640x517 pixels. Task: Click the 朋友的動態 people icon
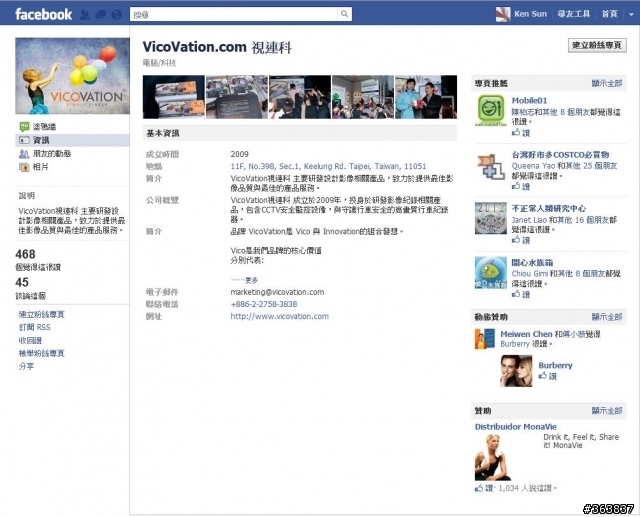(x=24, y=153)
